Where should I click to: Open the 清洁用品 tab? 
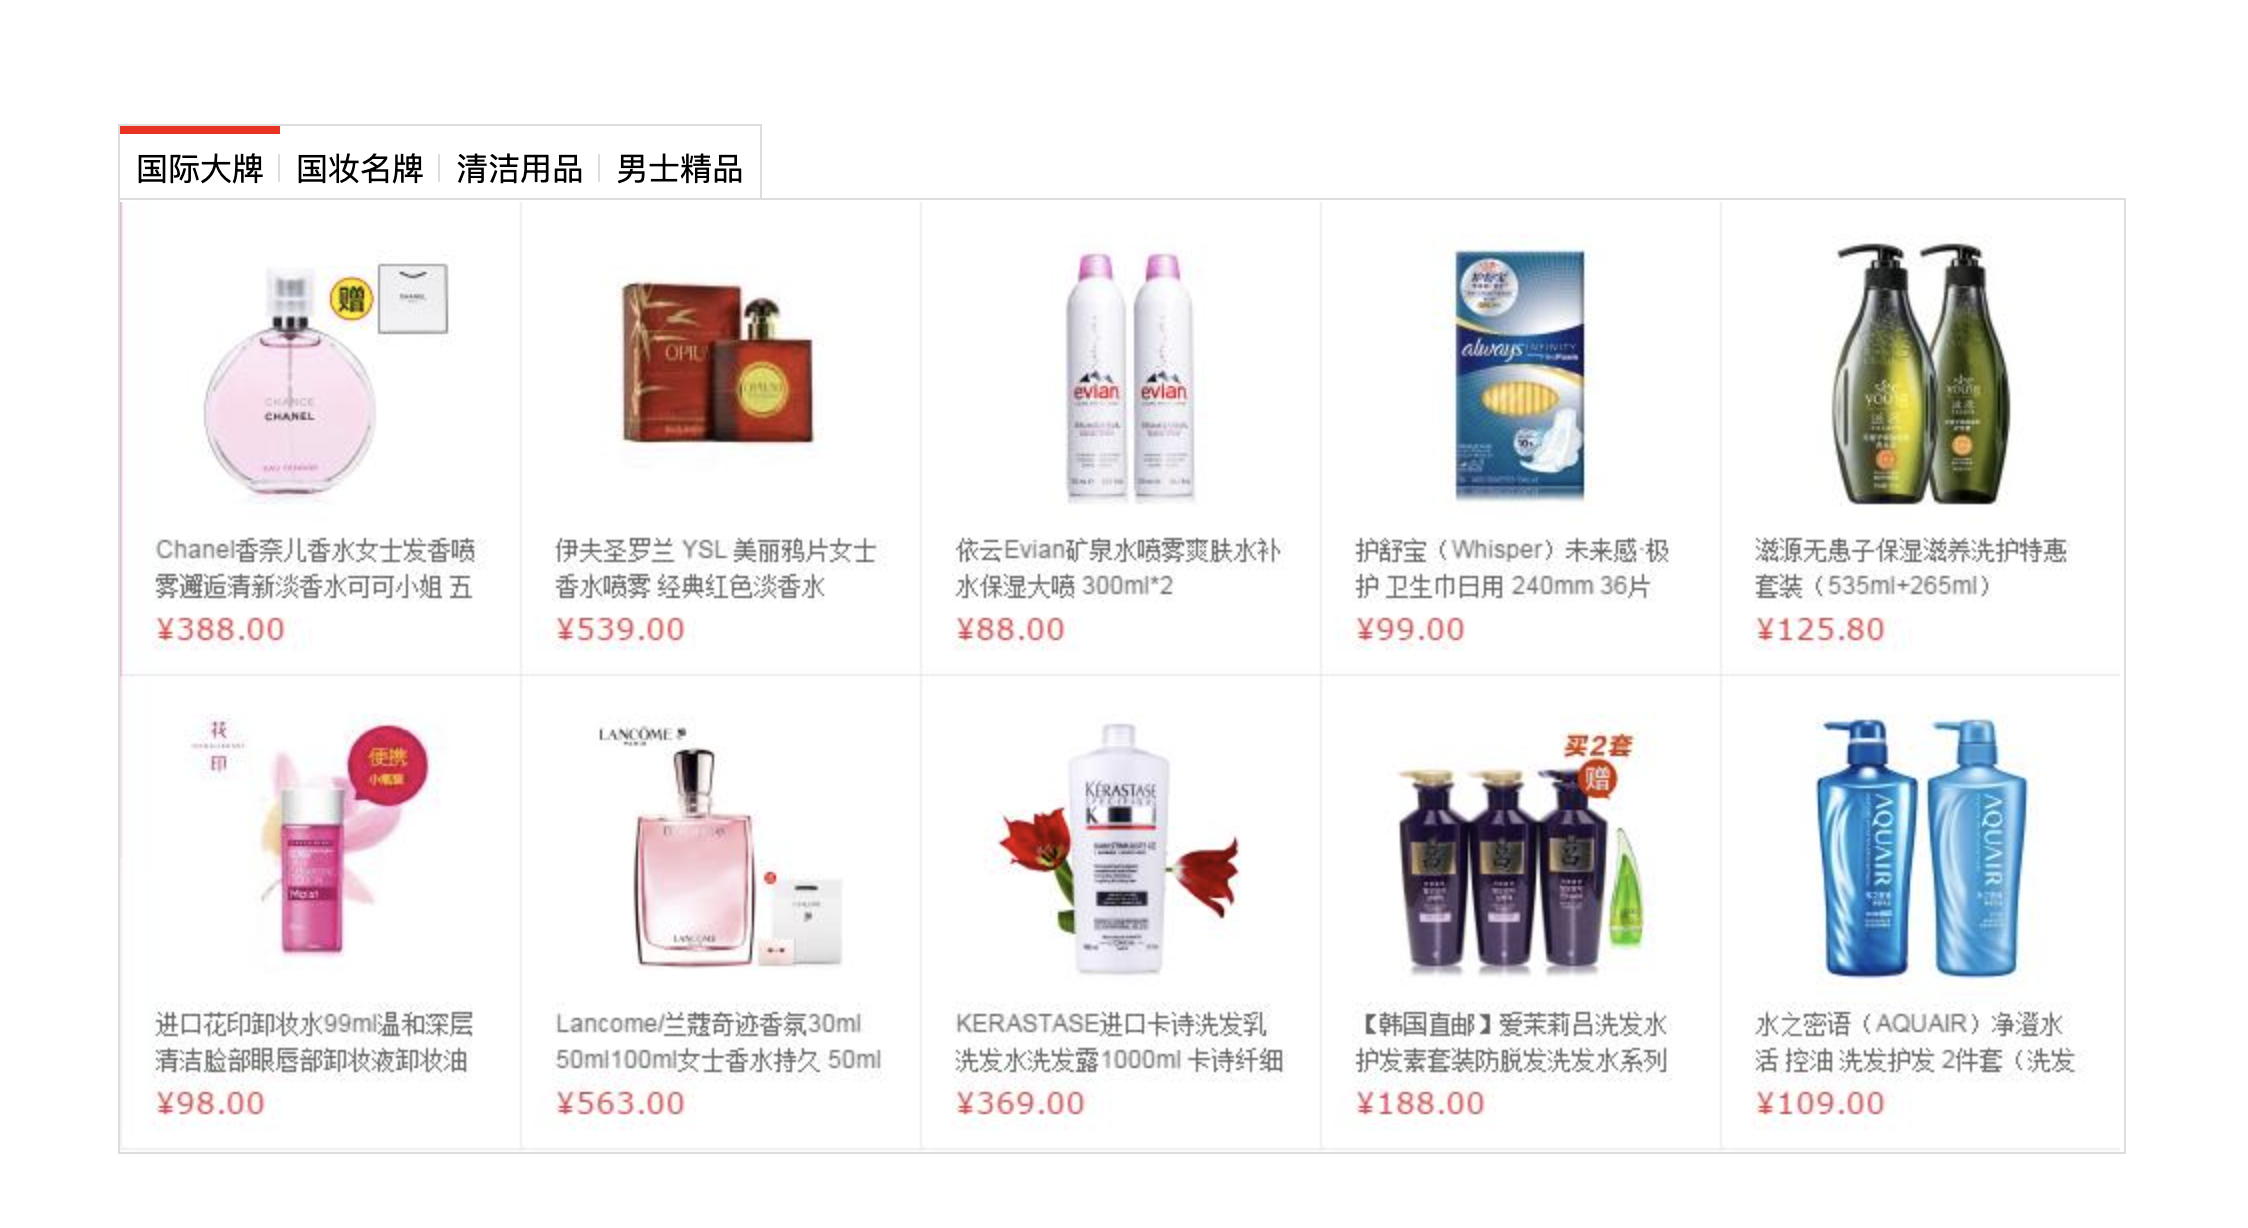(520, 168)
